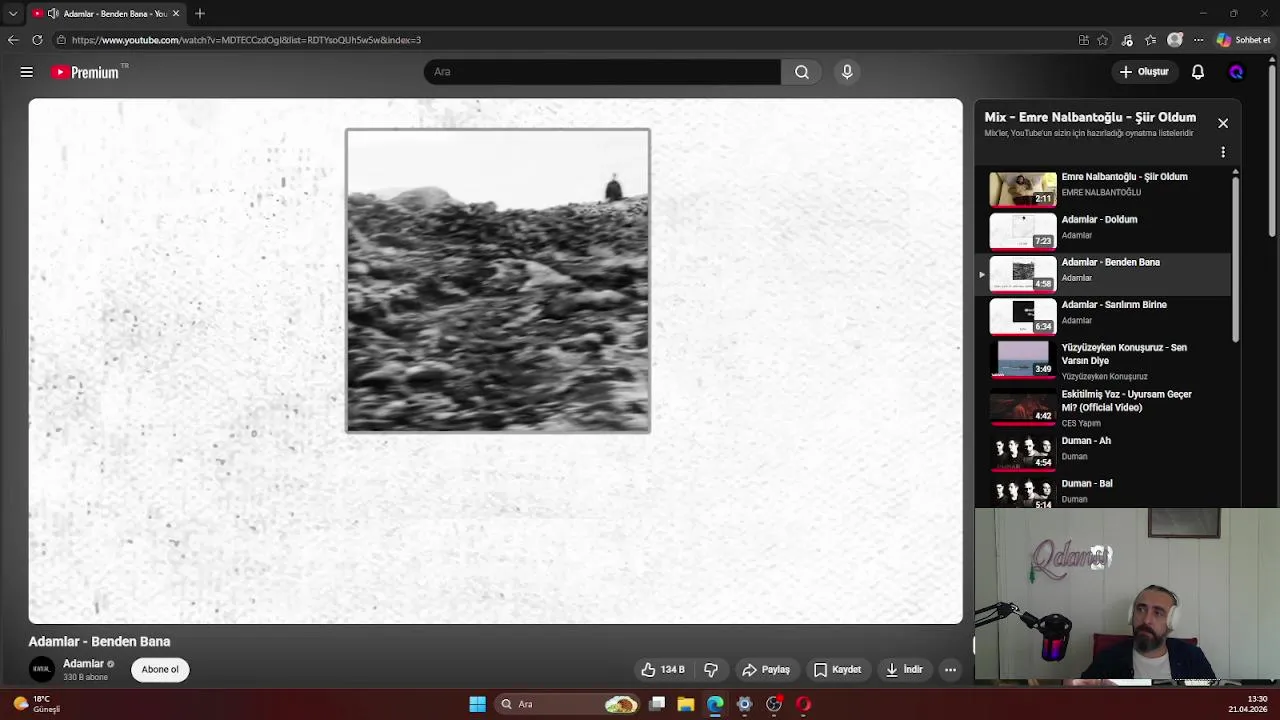Open the tab list dropdown arrow
The image size is (1280, 720).
click(x=13, y=13)
